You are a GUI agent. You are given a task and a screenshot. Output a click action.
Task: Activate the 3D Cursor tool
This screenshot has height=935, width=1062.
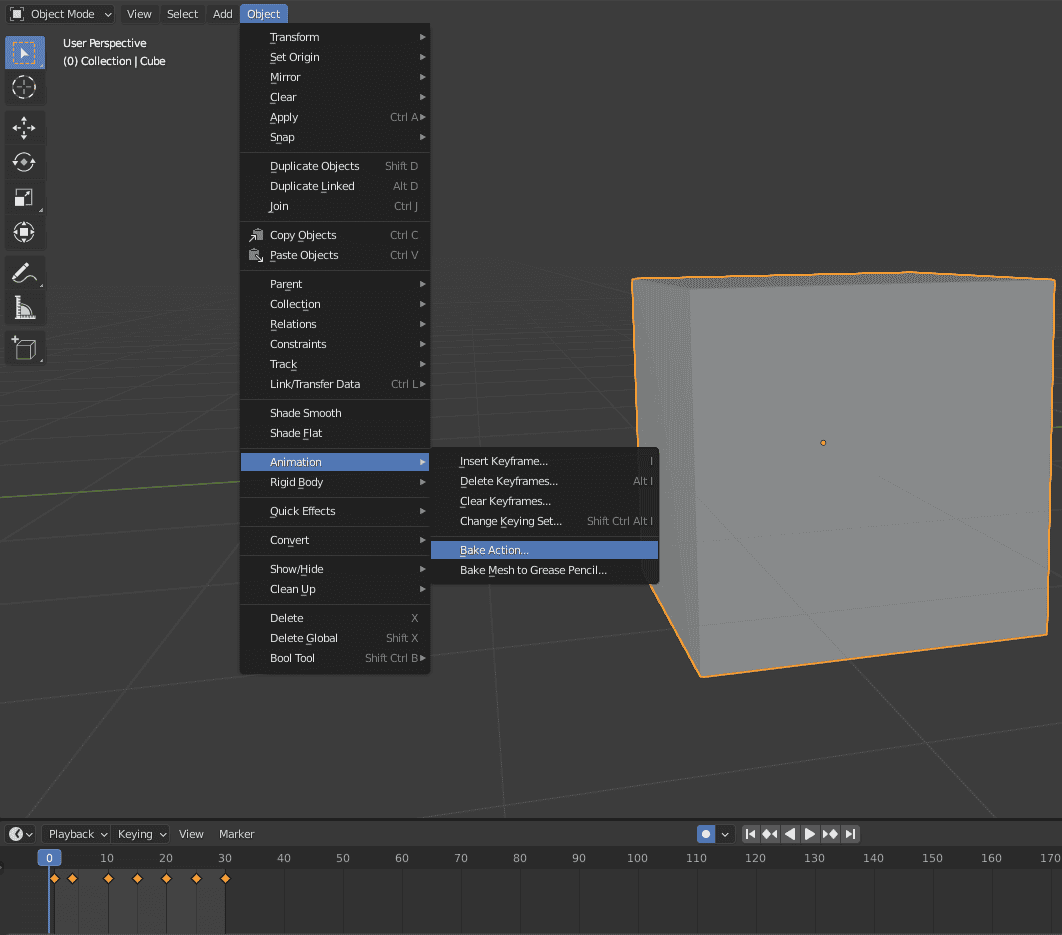[x=25, y=88]
